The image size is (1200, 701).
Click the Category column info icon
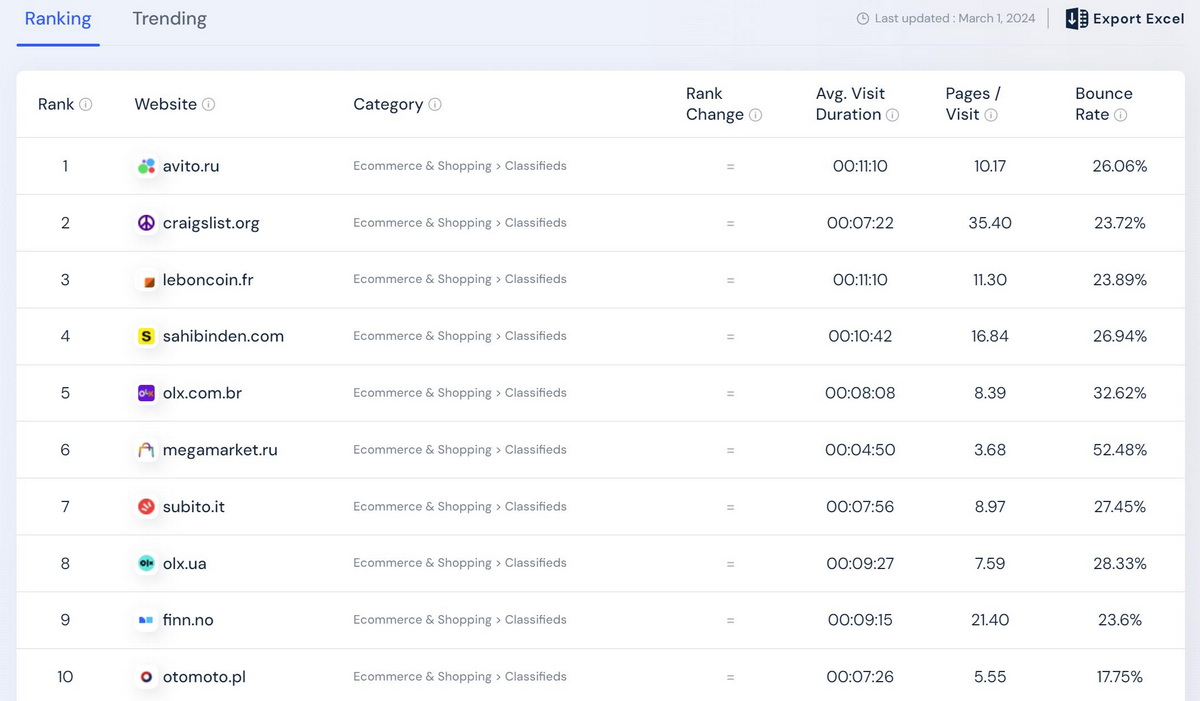pyautogui.click(x=435, y=104)
